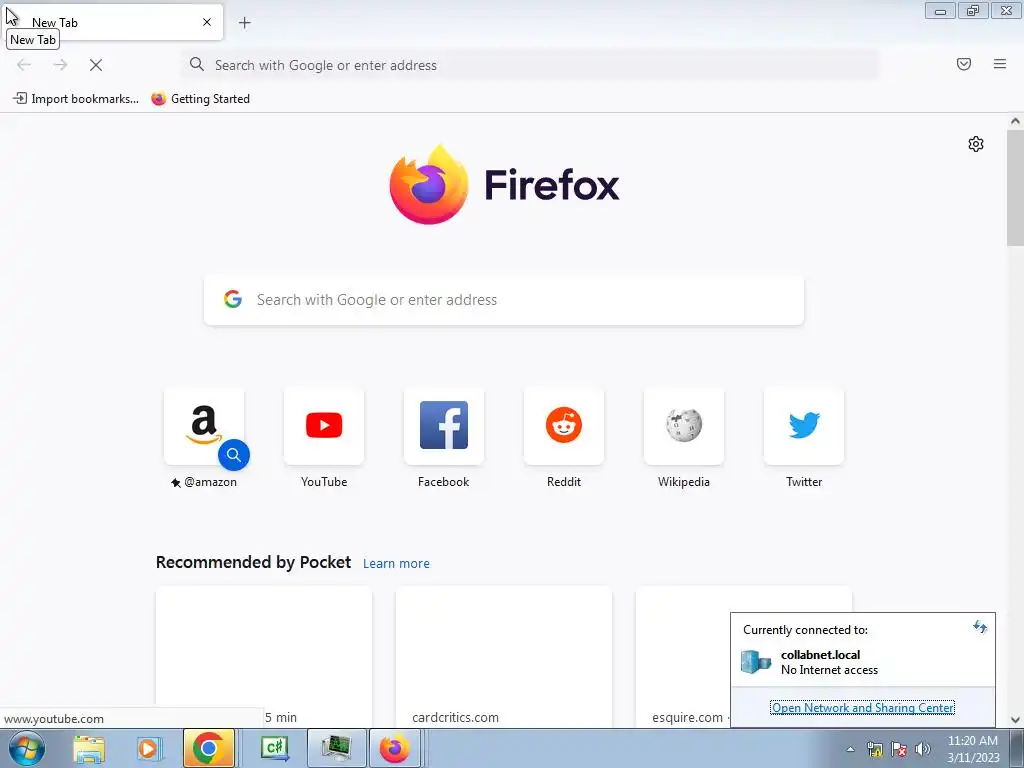Open the 5 min Pocket story card
This screenshot has height=768, width=1024.
coord(264,656)
